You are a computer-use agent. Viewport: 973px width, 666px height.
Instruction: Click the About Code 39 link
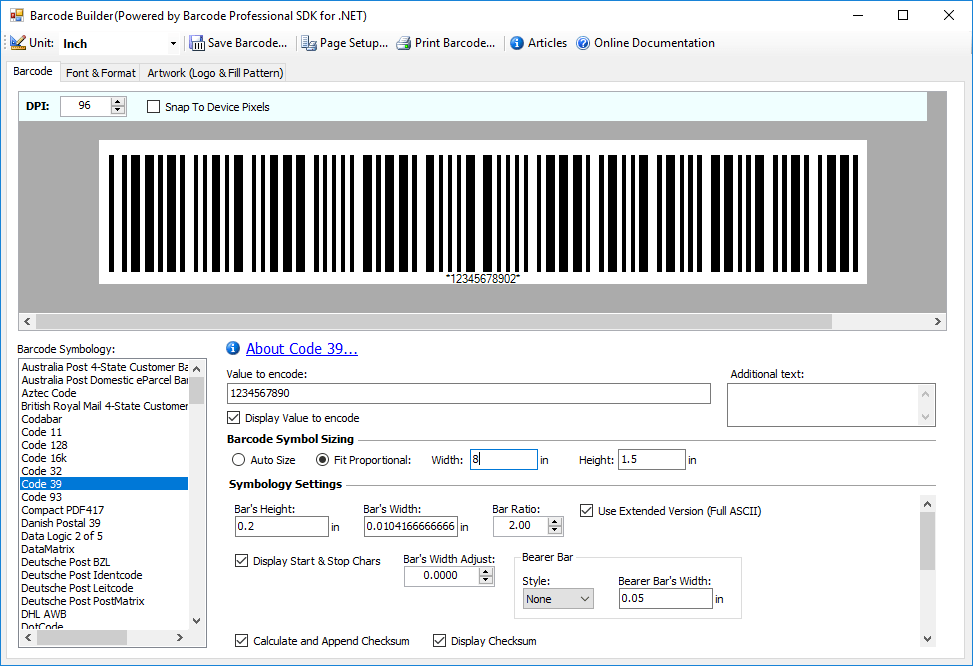click(x=302, y=348)
